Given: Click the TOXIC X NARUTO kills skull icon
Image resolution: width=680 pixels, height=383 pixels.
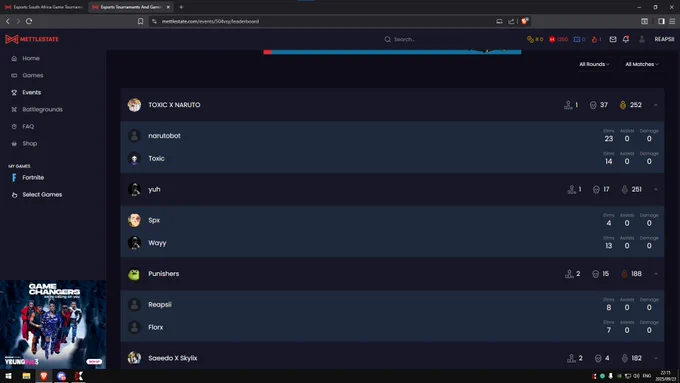Looking at the screenshot, I should click(x=593, y=105).
